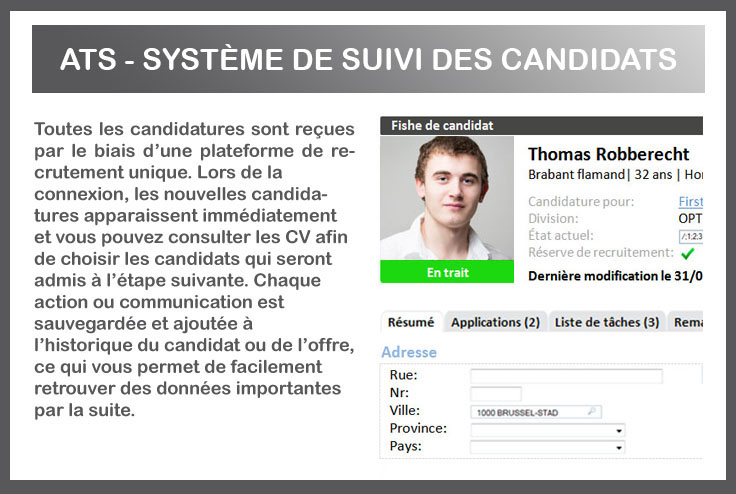Image resolution: width=736 pixels, height=494 pixels.
Task: Click the Adresse section heading
Action: click(x=409, y=352)
